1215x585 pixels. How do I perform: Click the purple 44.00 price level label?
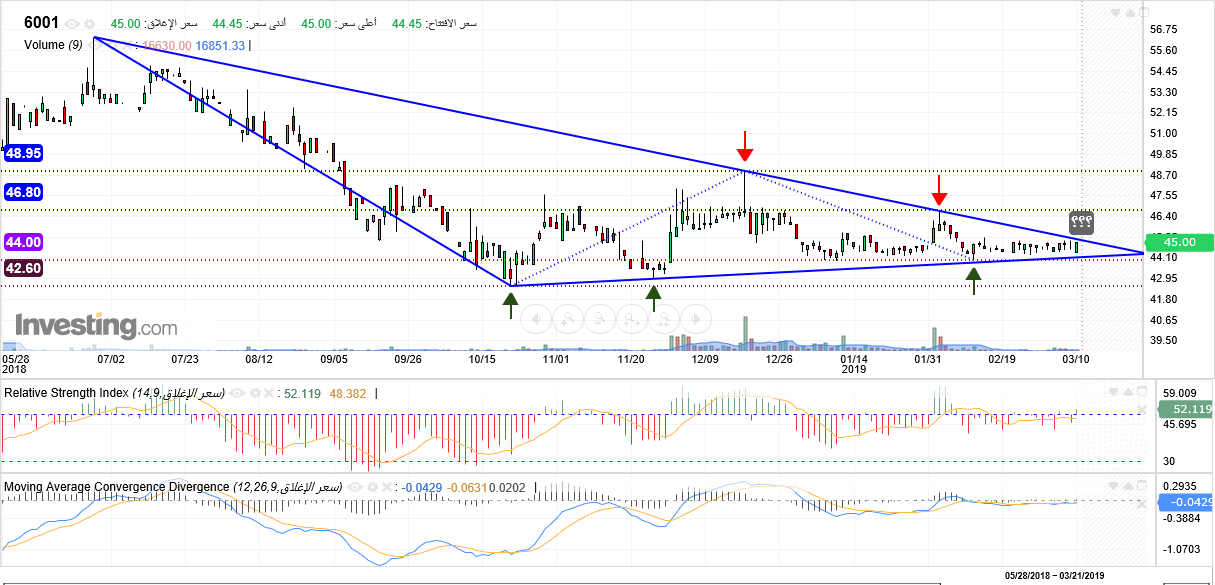click(23, 242)
